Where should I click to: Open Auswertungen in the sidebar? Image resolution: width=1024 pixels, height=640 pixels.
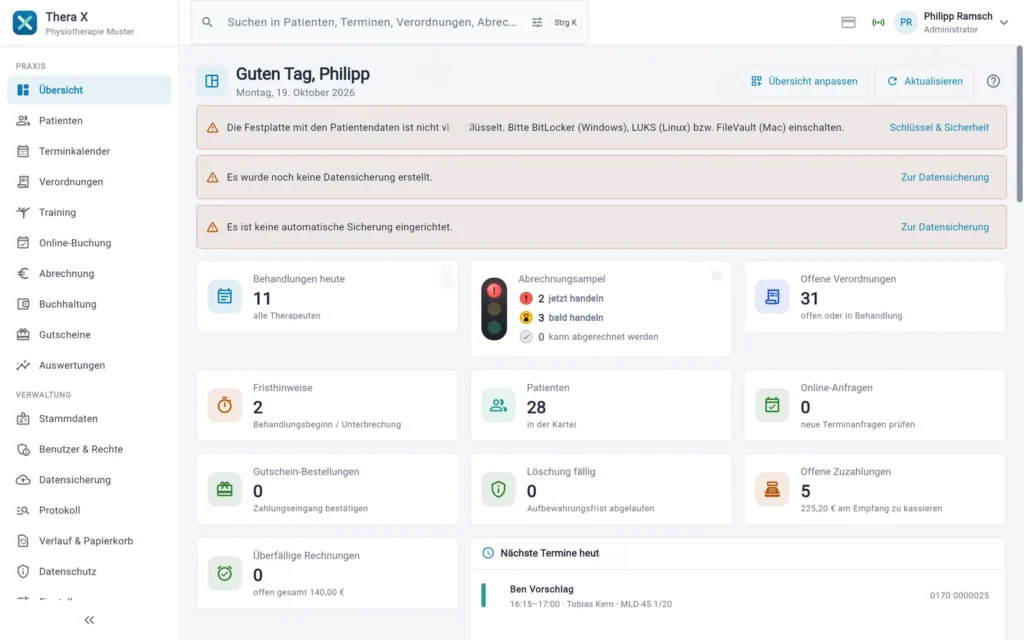tap(89, 366)
